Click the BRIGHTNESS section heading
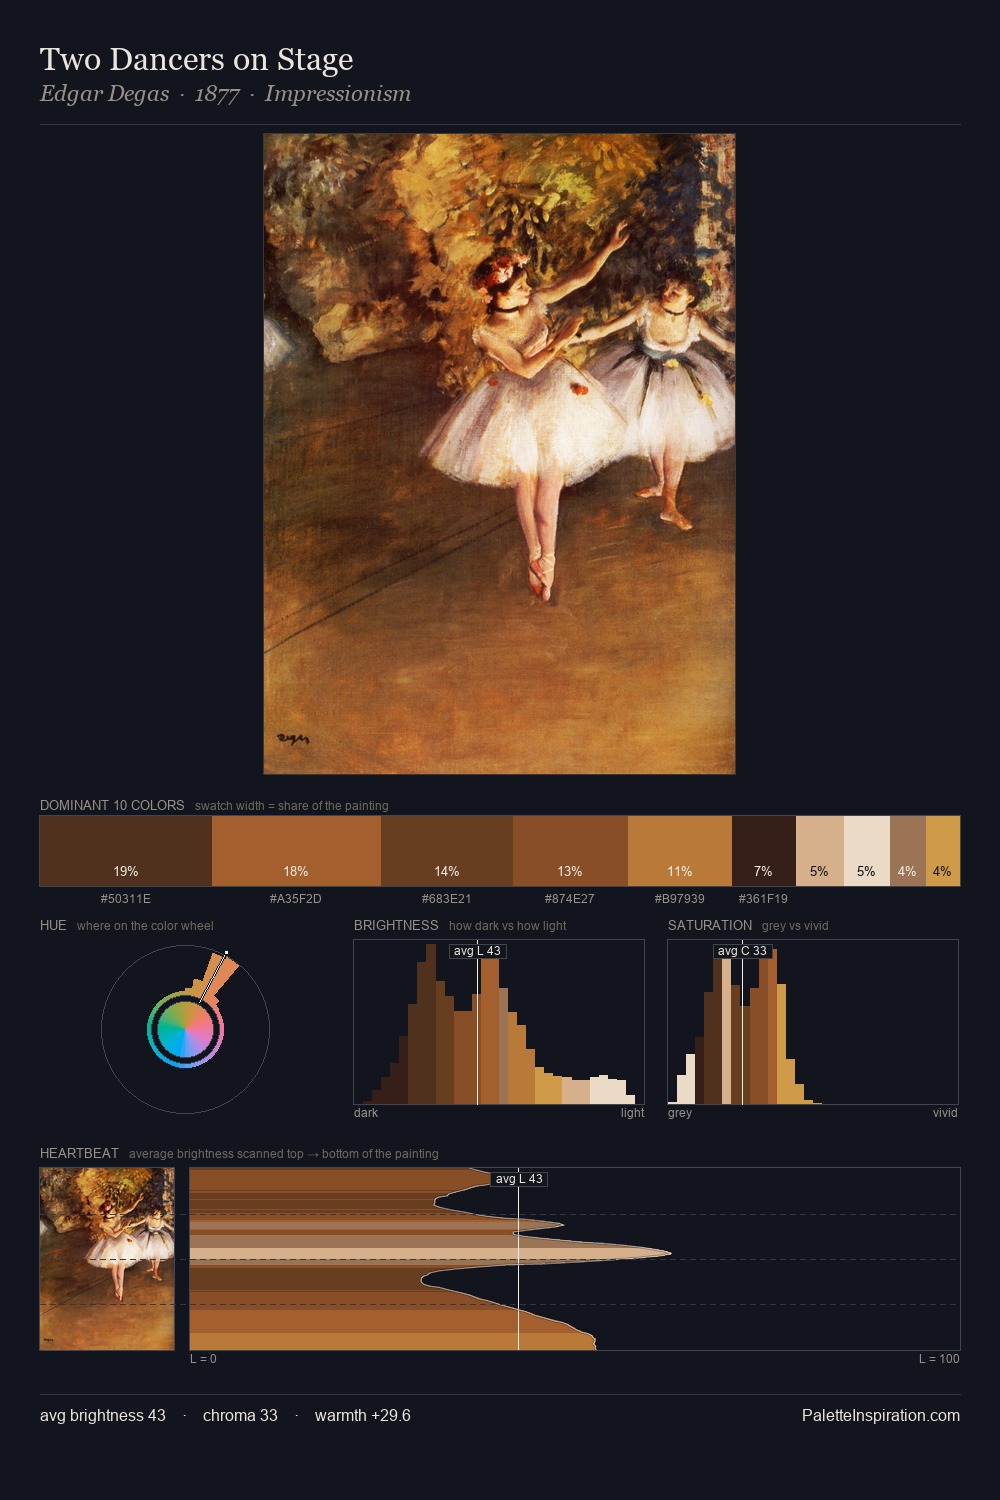The height and width of the screenshot is (1500, 1000). [396, 925]
